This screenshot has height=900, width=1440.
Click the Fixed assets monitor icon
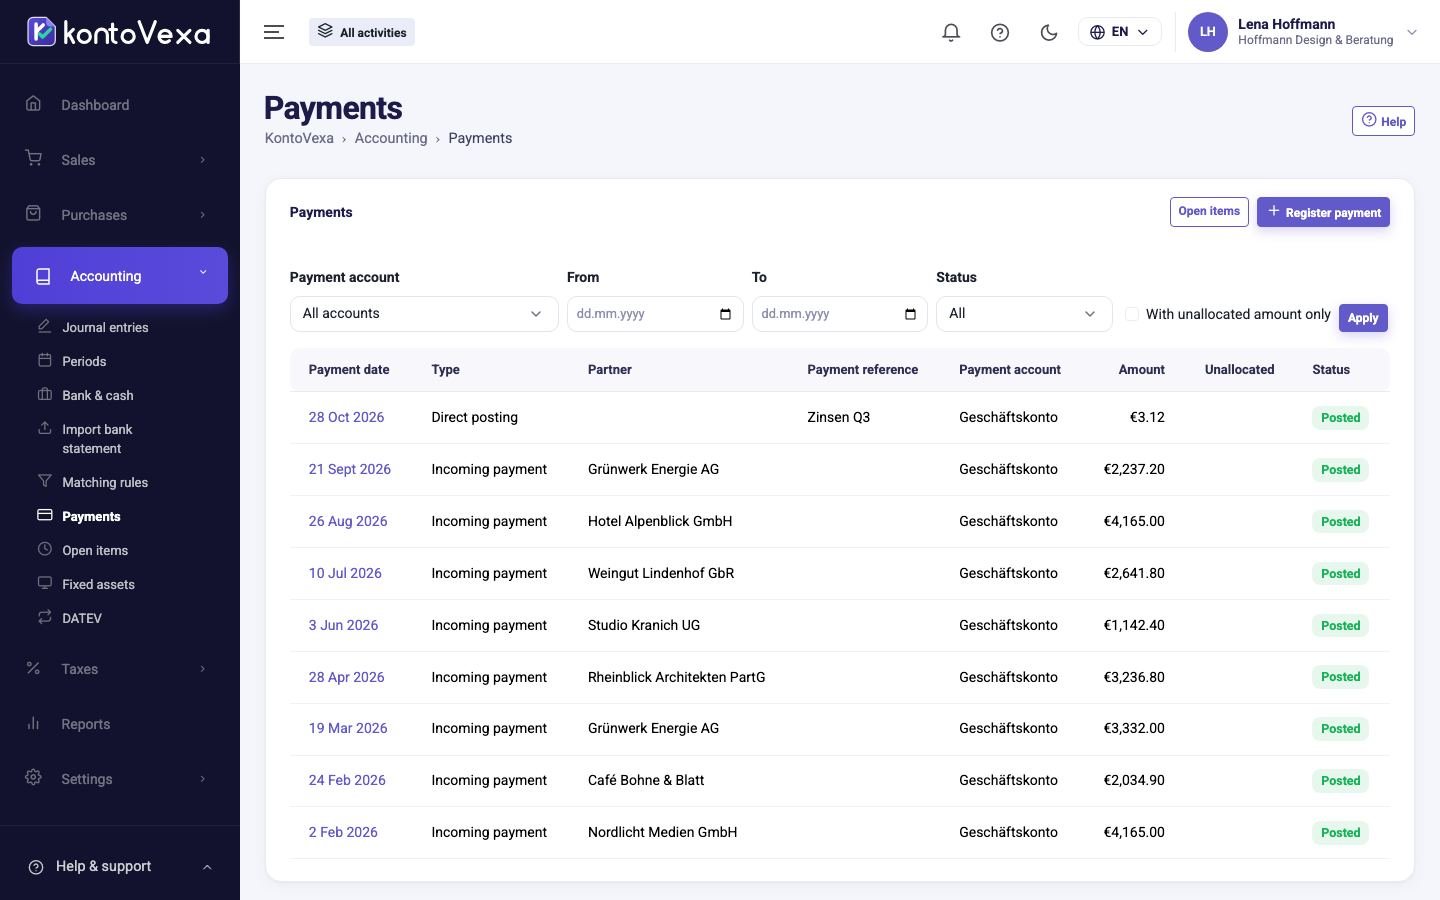click(x=44, y=583)
